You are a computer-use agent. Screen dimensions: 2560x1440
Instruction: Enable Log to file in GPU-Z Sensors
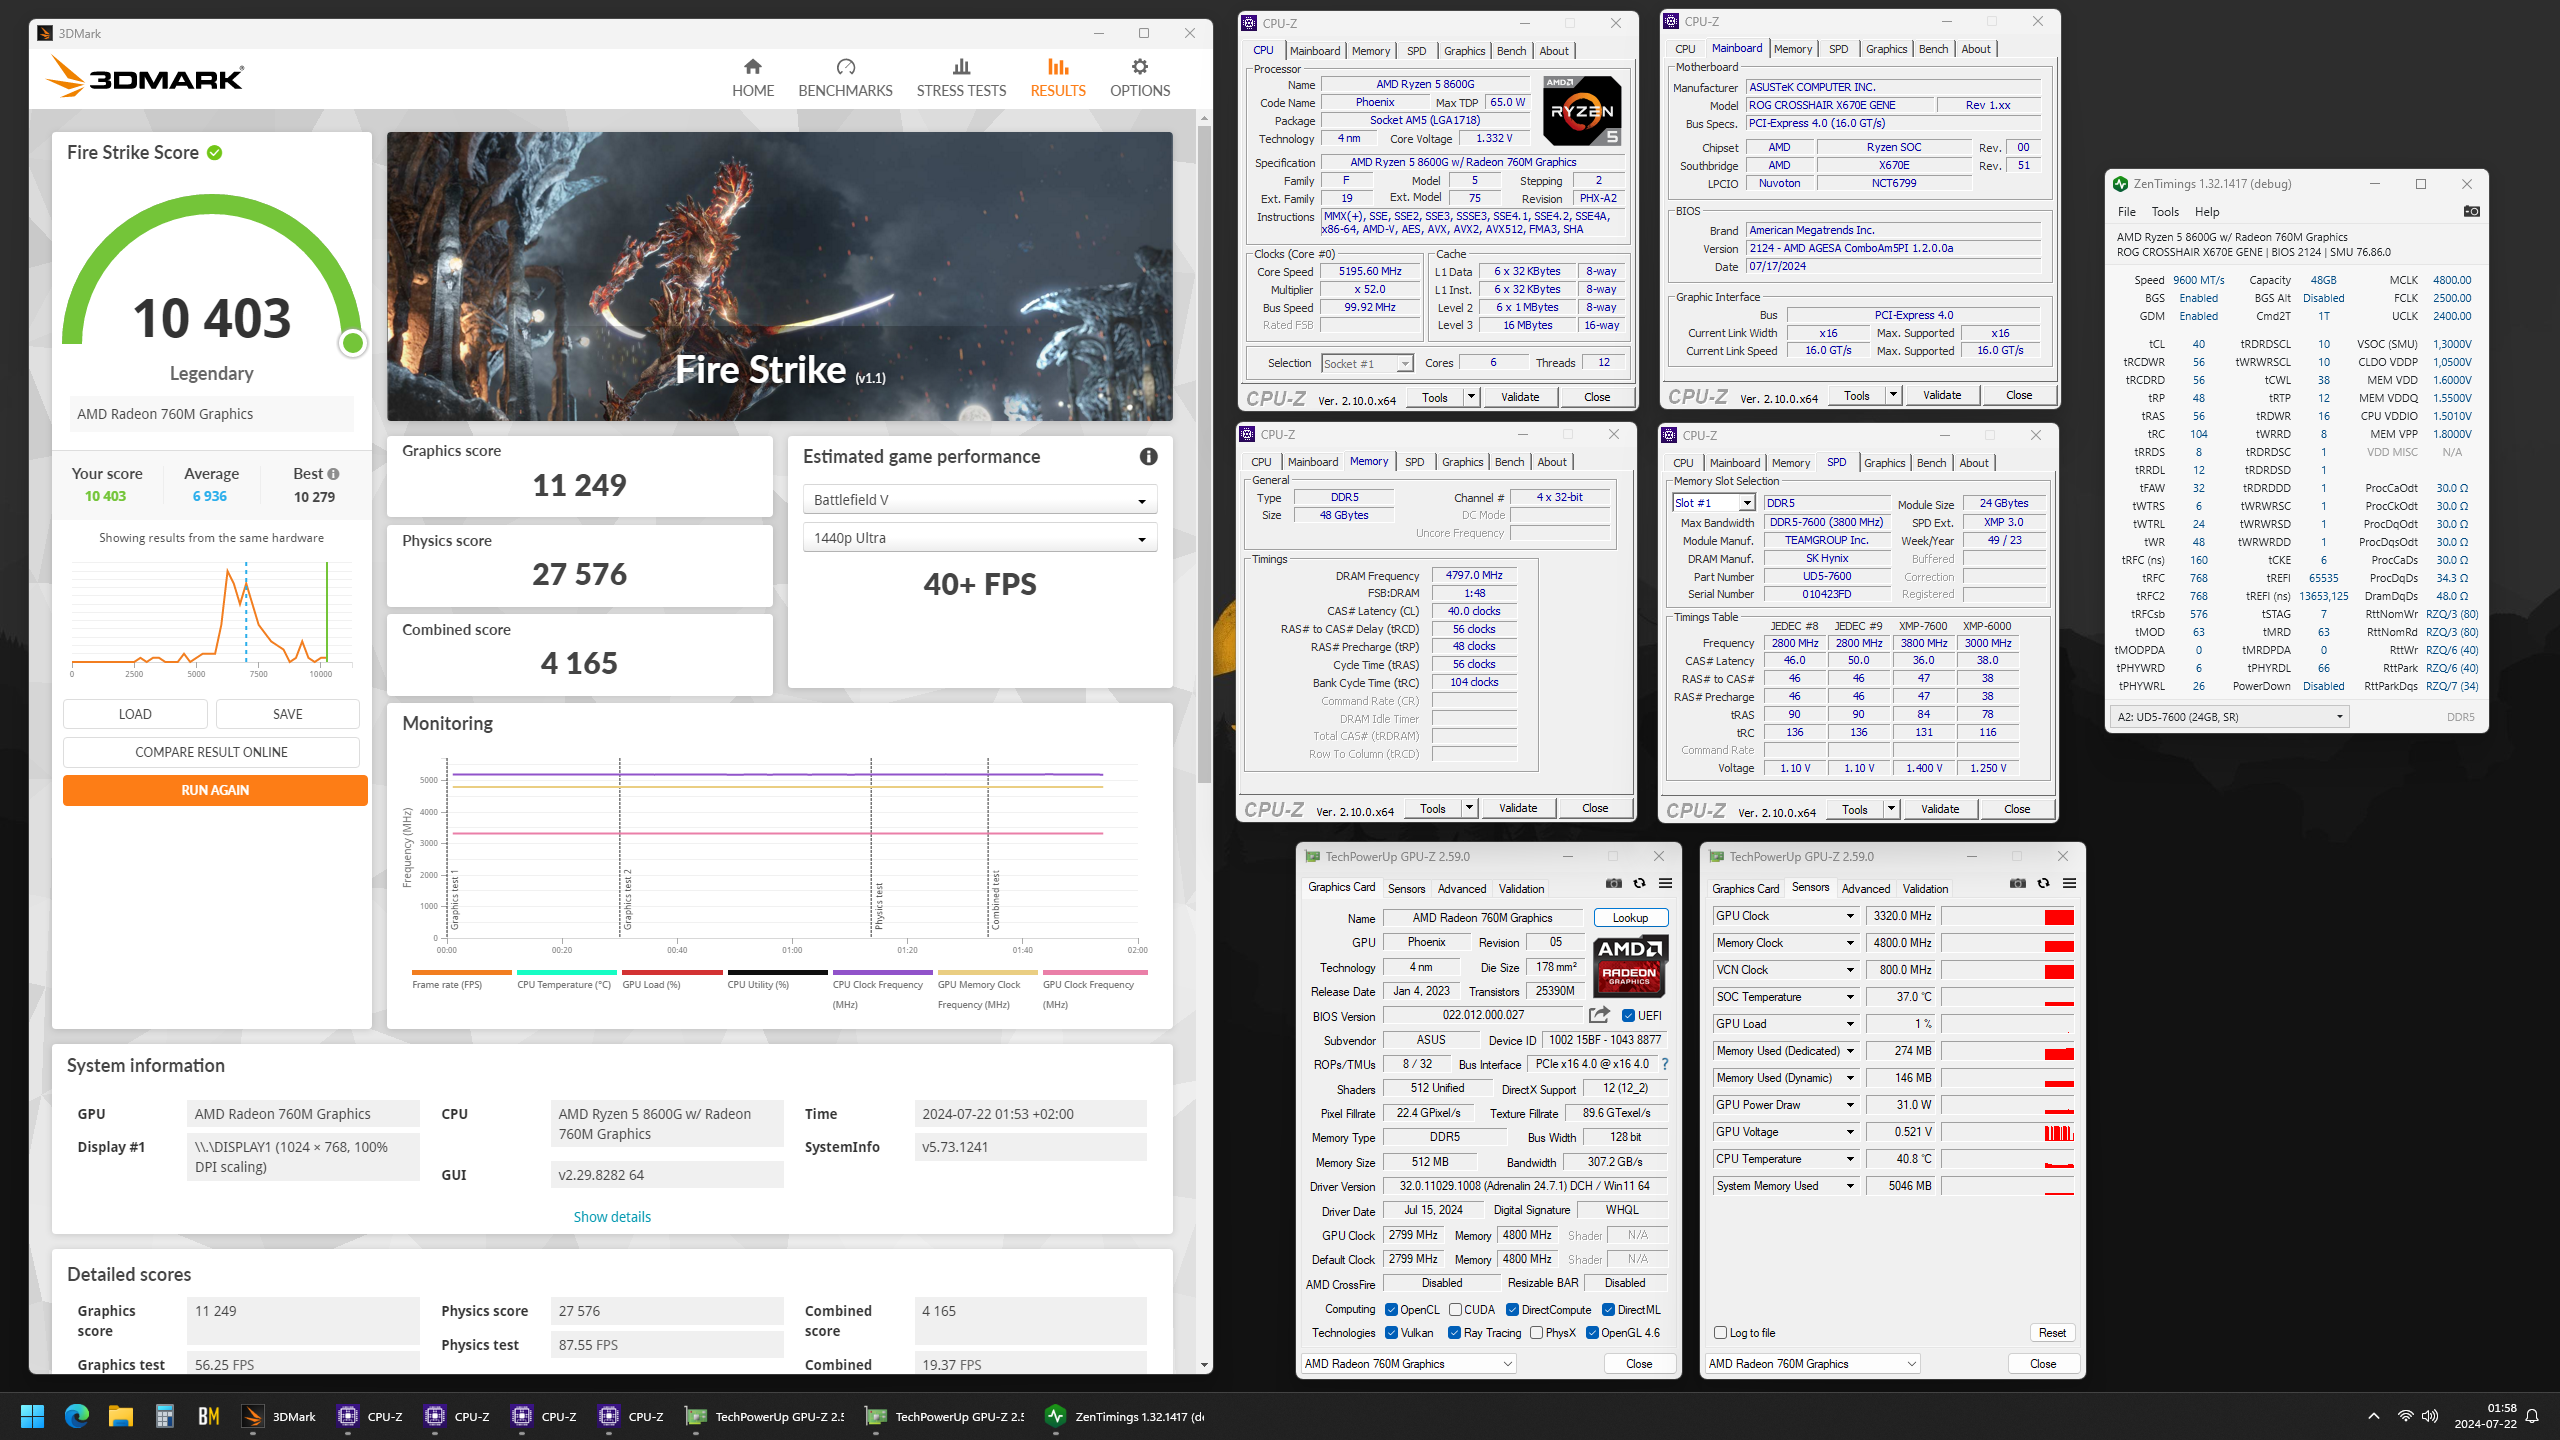(x=1720, y=1332)
